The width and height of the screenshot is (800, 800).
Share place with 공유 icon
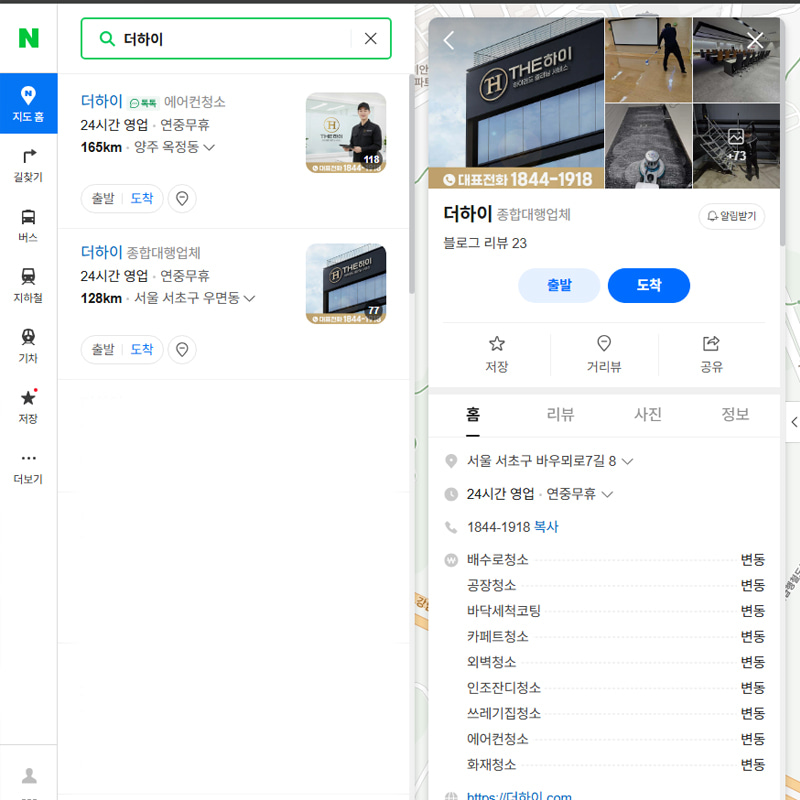(x=711, y=354)
